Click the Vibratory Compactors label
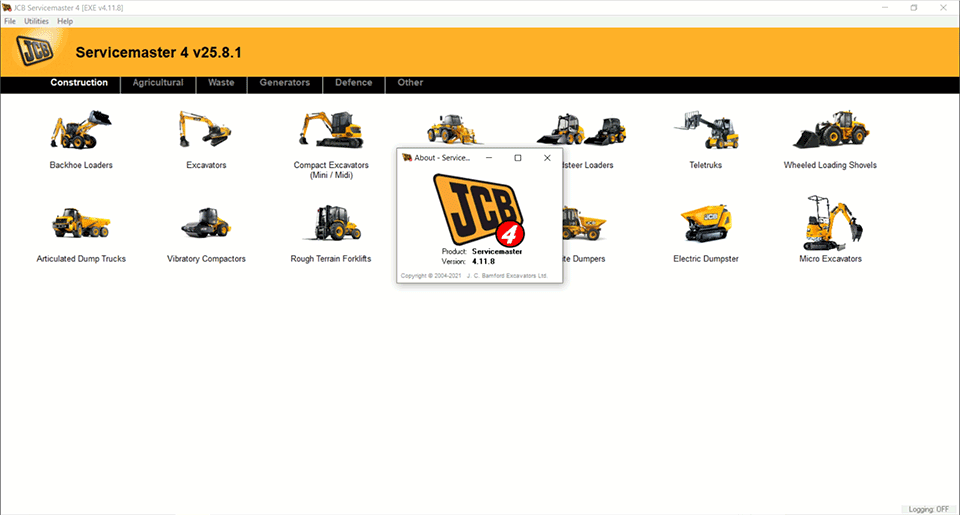Screen dimensions: 960x515 (x=206, y=258)
